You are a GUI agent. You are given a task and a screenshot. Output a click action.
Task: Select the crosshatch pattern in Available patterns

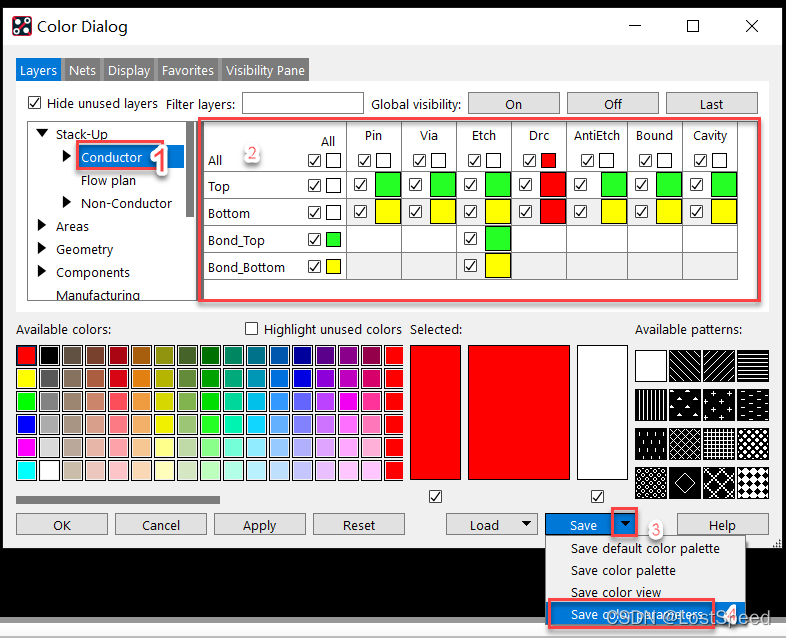[x=685, y=443]
